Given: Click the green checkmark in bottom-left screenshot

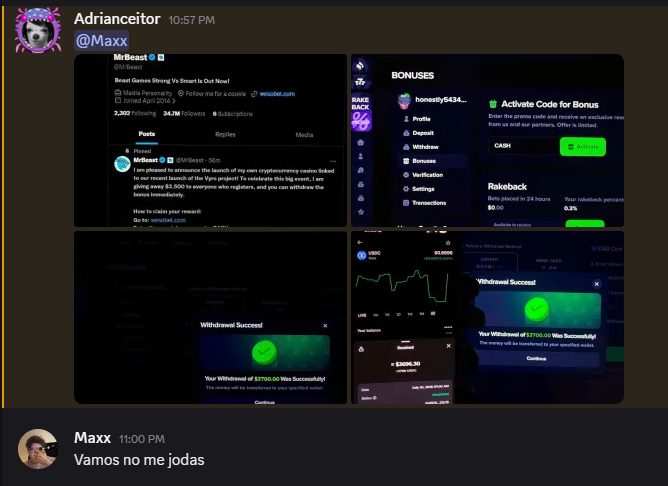Looking at the screenshot, I should tap(264, 352).
